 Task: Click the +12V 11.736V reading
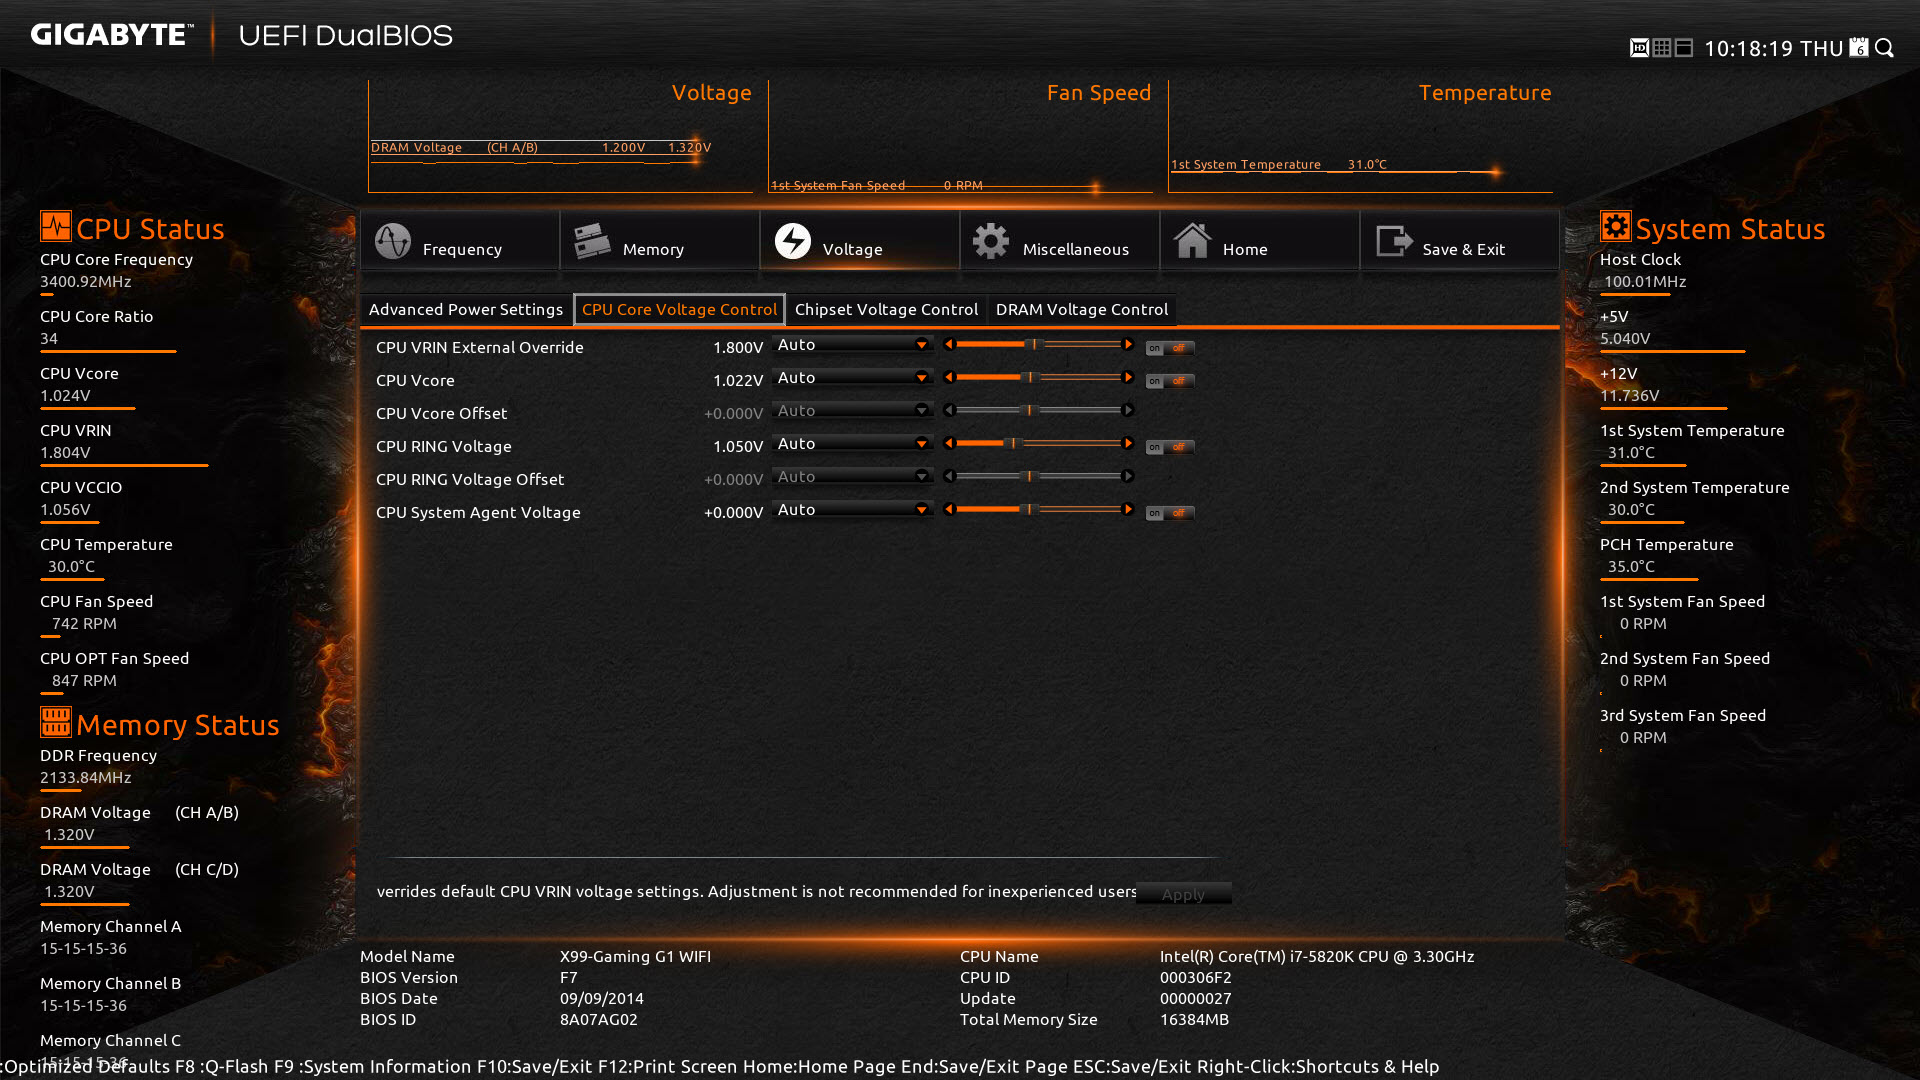1630,395
